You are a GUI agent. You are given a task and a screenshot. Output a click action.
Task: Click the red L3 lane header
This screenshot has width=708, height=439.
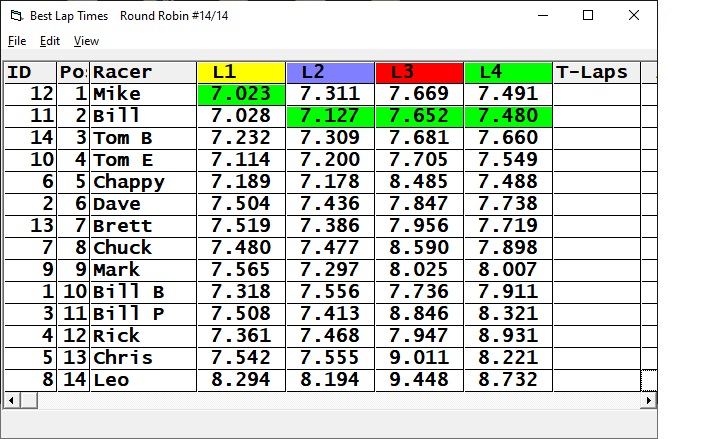419,72
